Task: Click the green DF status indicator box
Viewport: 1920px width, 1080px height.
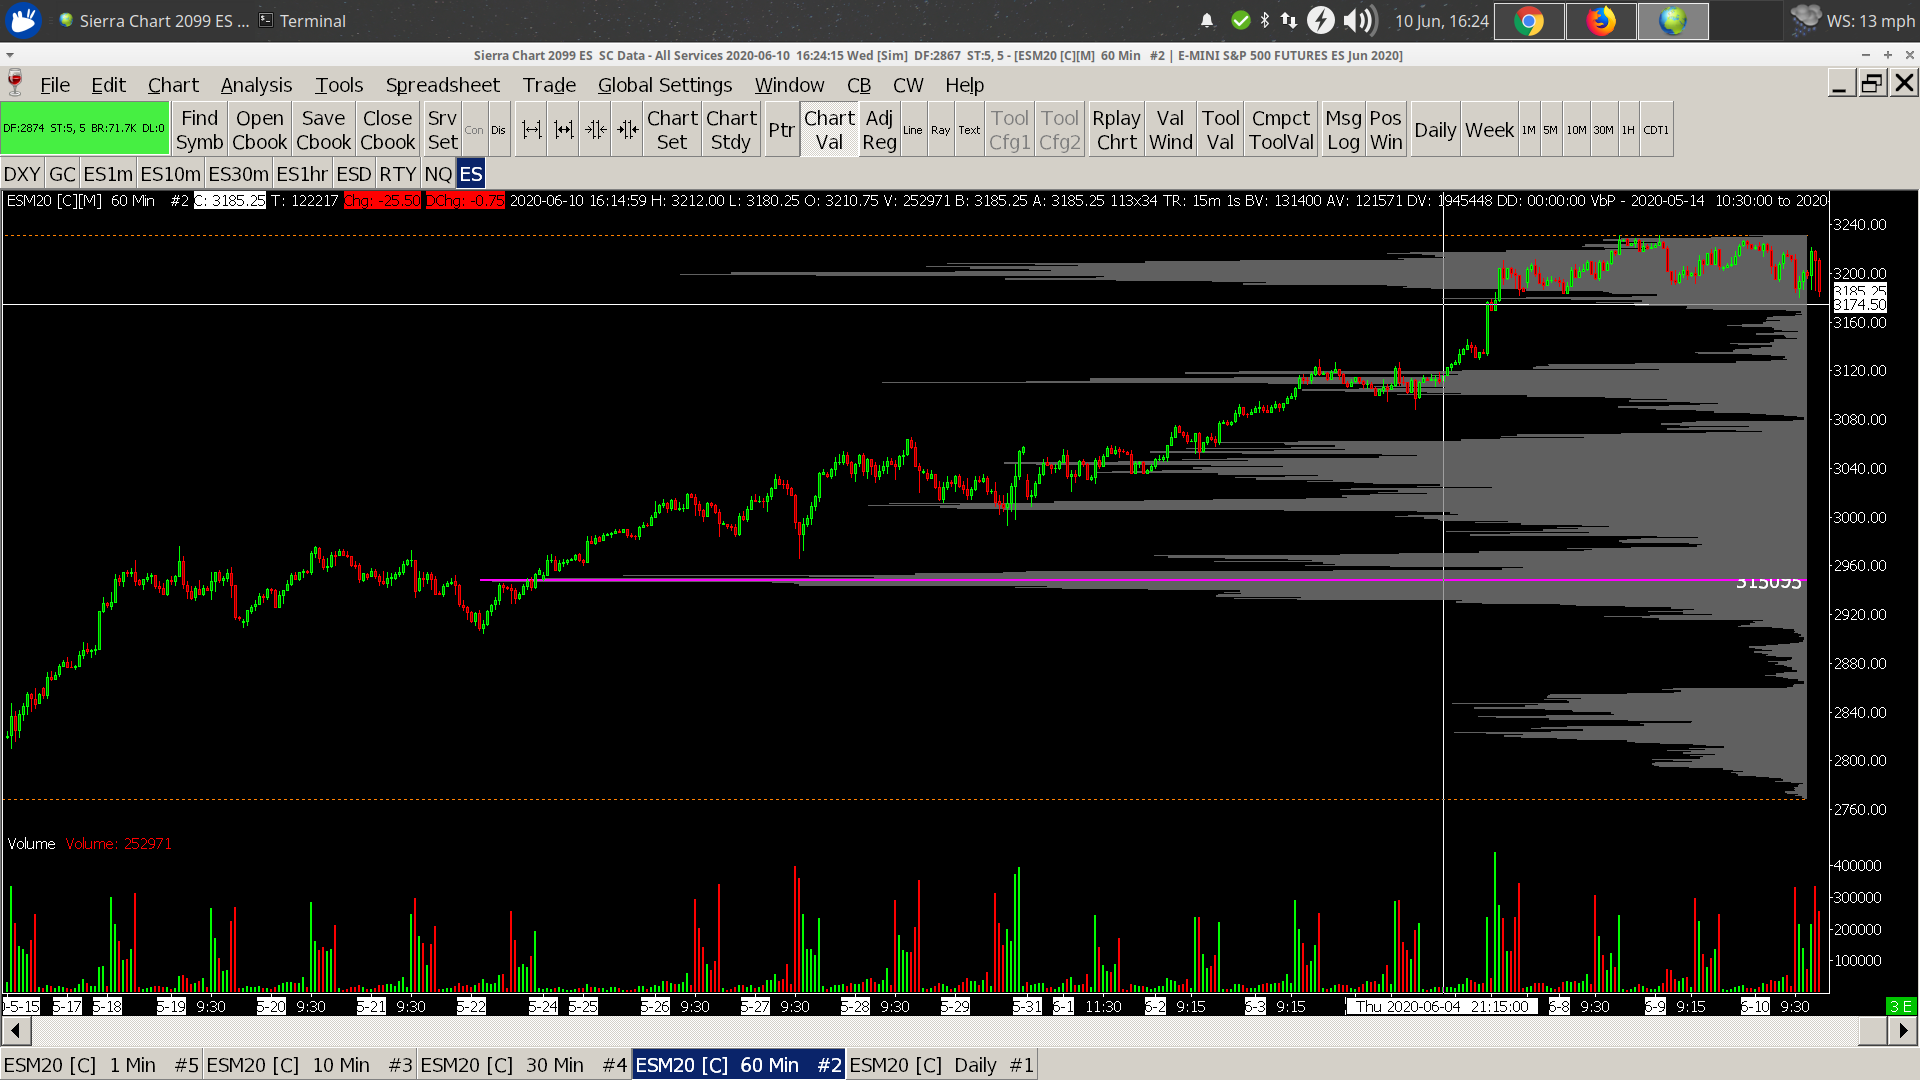Action: (x=84, y=129)
